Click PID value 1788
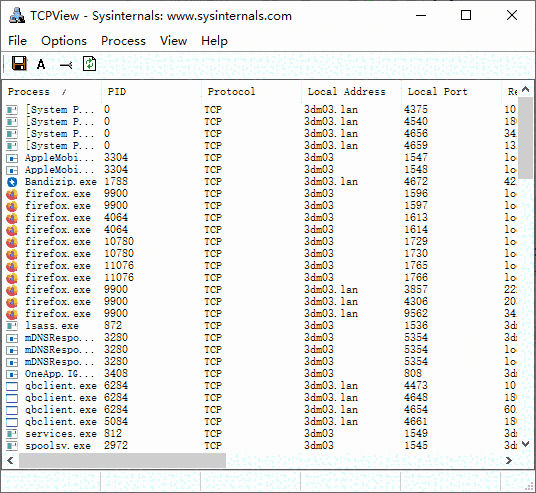The height and width of the screenshot is (493, 536). pyautogui.click(x=116, y=182)
